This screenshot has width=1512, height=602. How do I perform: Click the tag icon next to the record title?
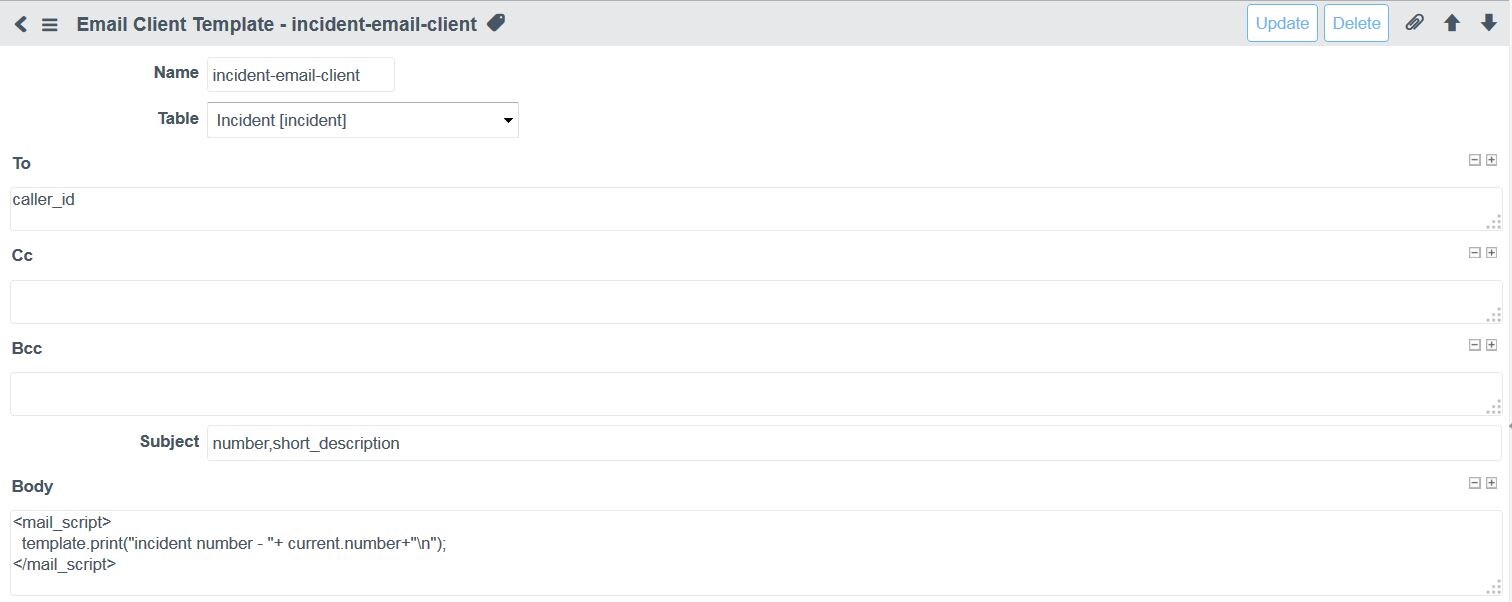496,22
